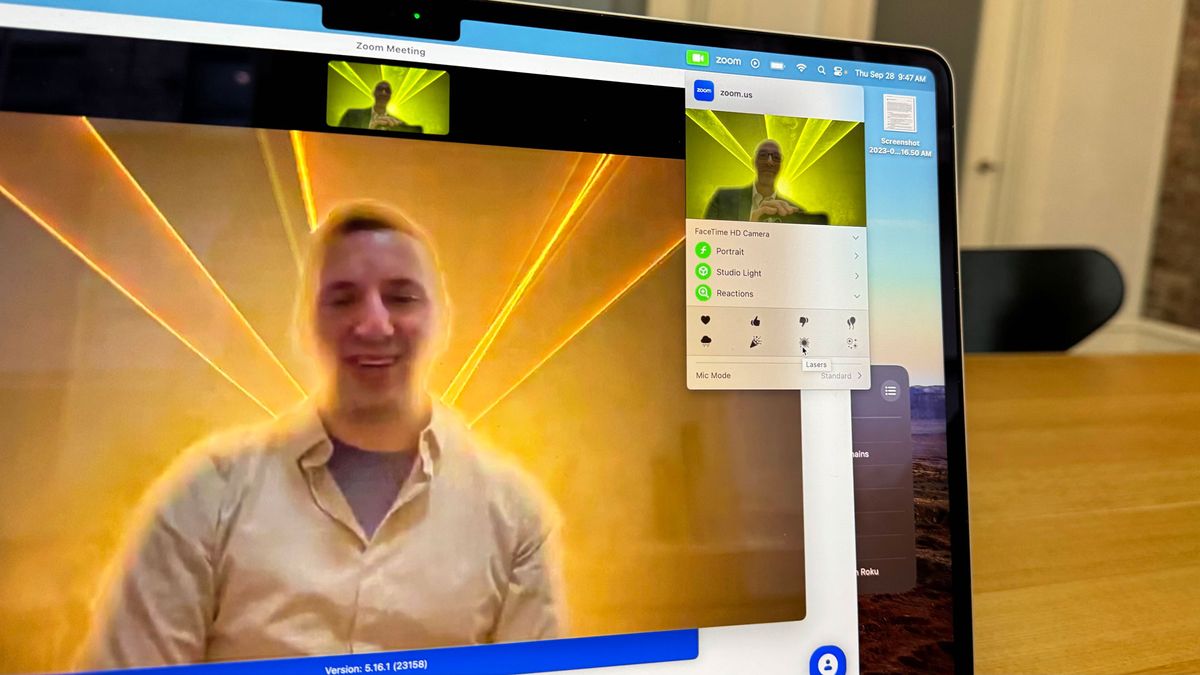Disable Reactions using its green icon

[x=703, y=293]
